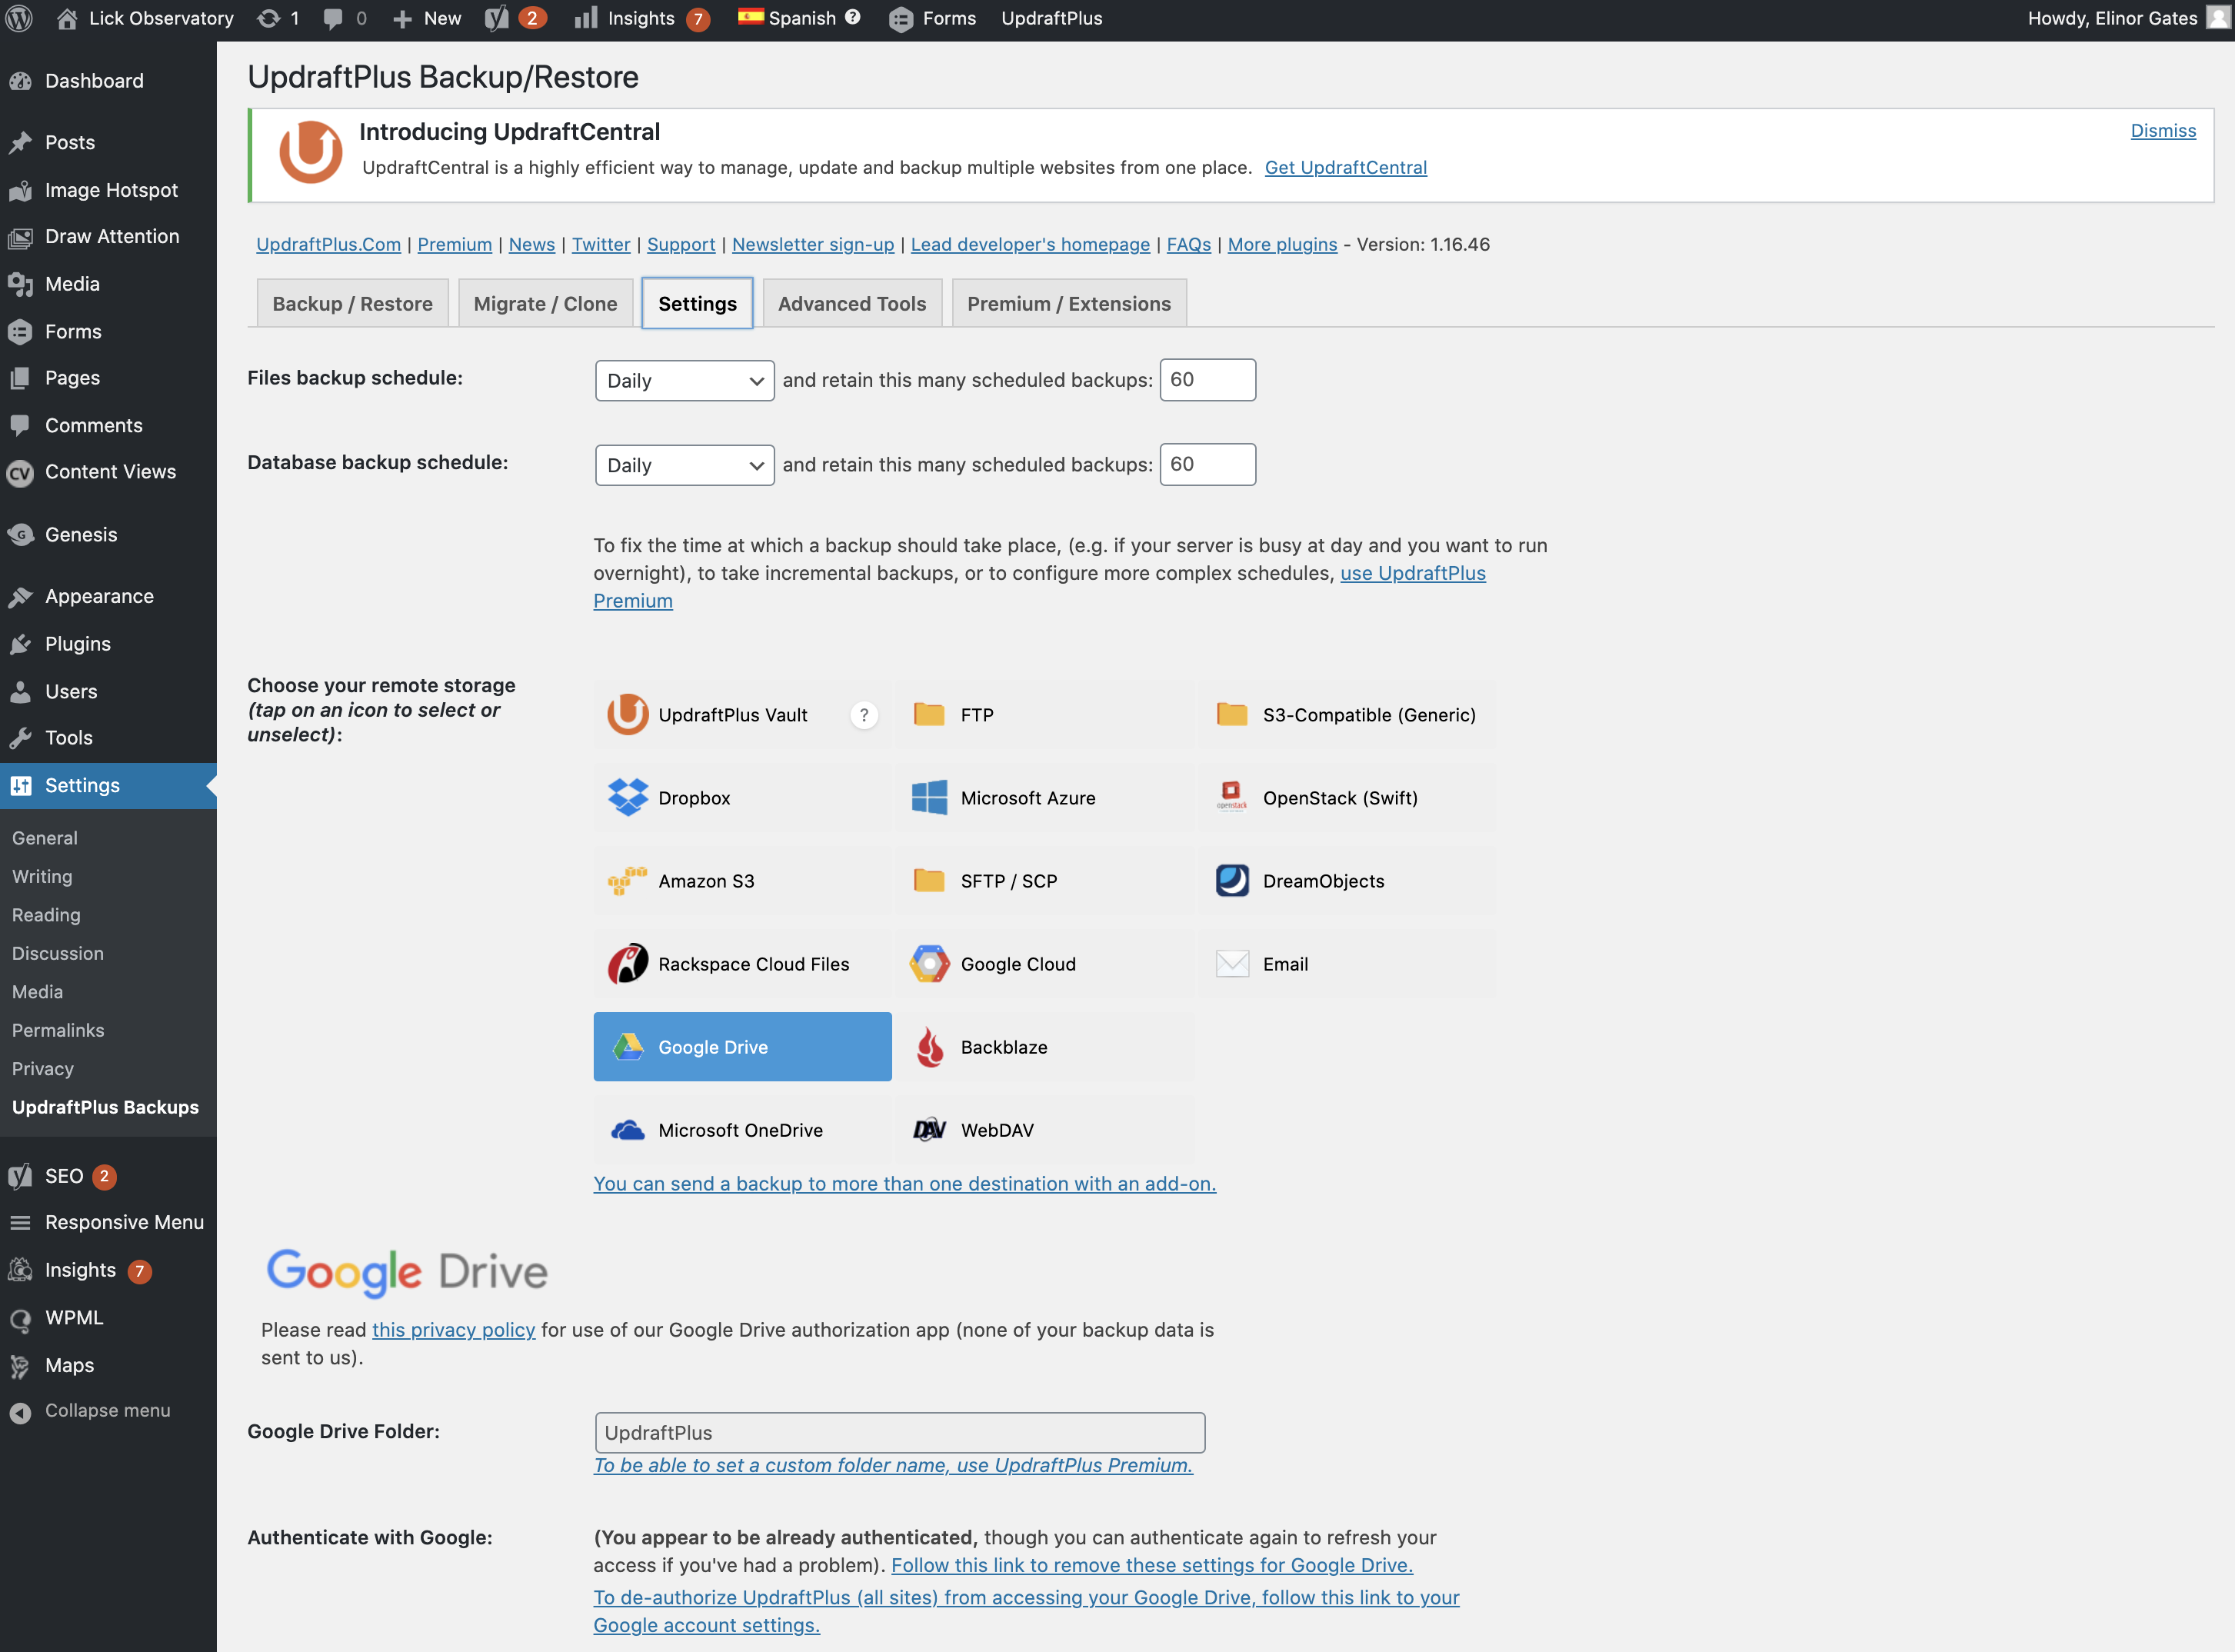
Task: Click the Google Drive Folder text field
Action: (899, 1433)
